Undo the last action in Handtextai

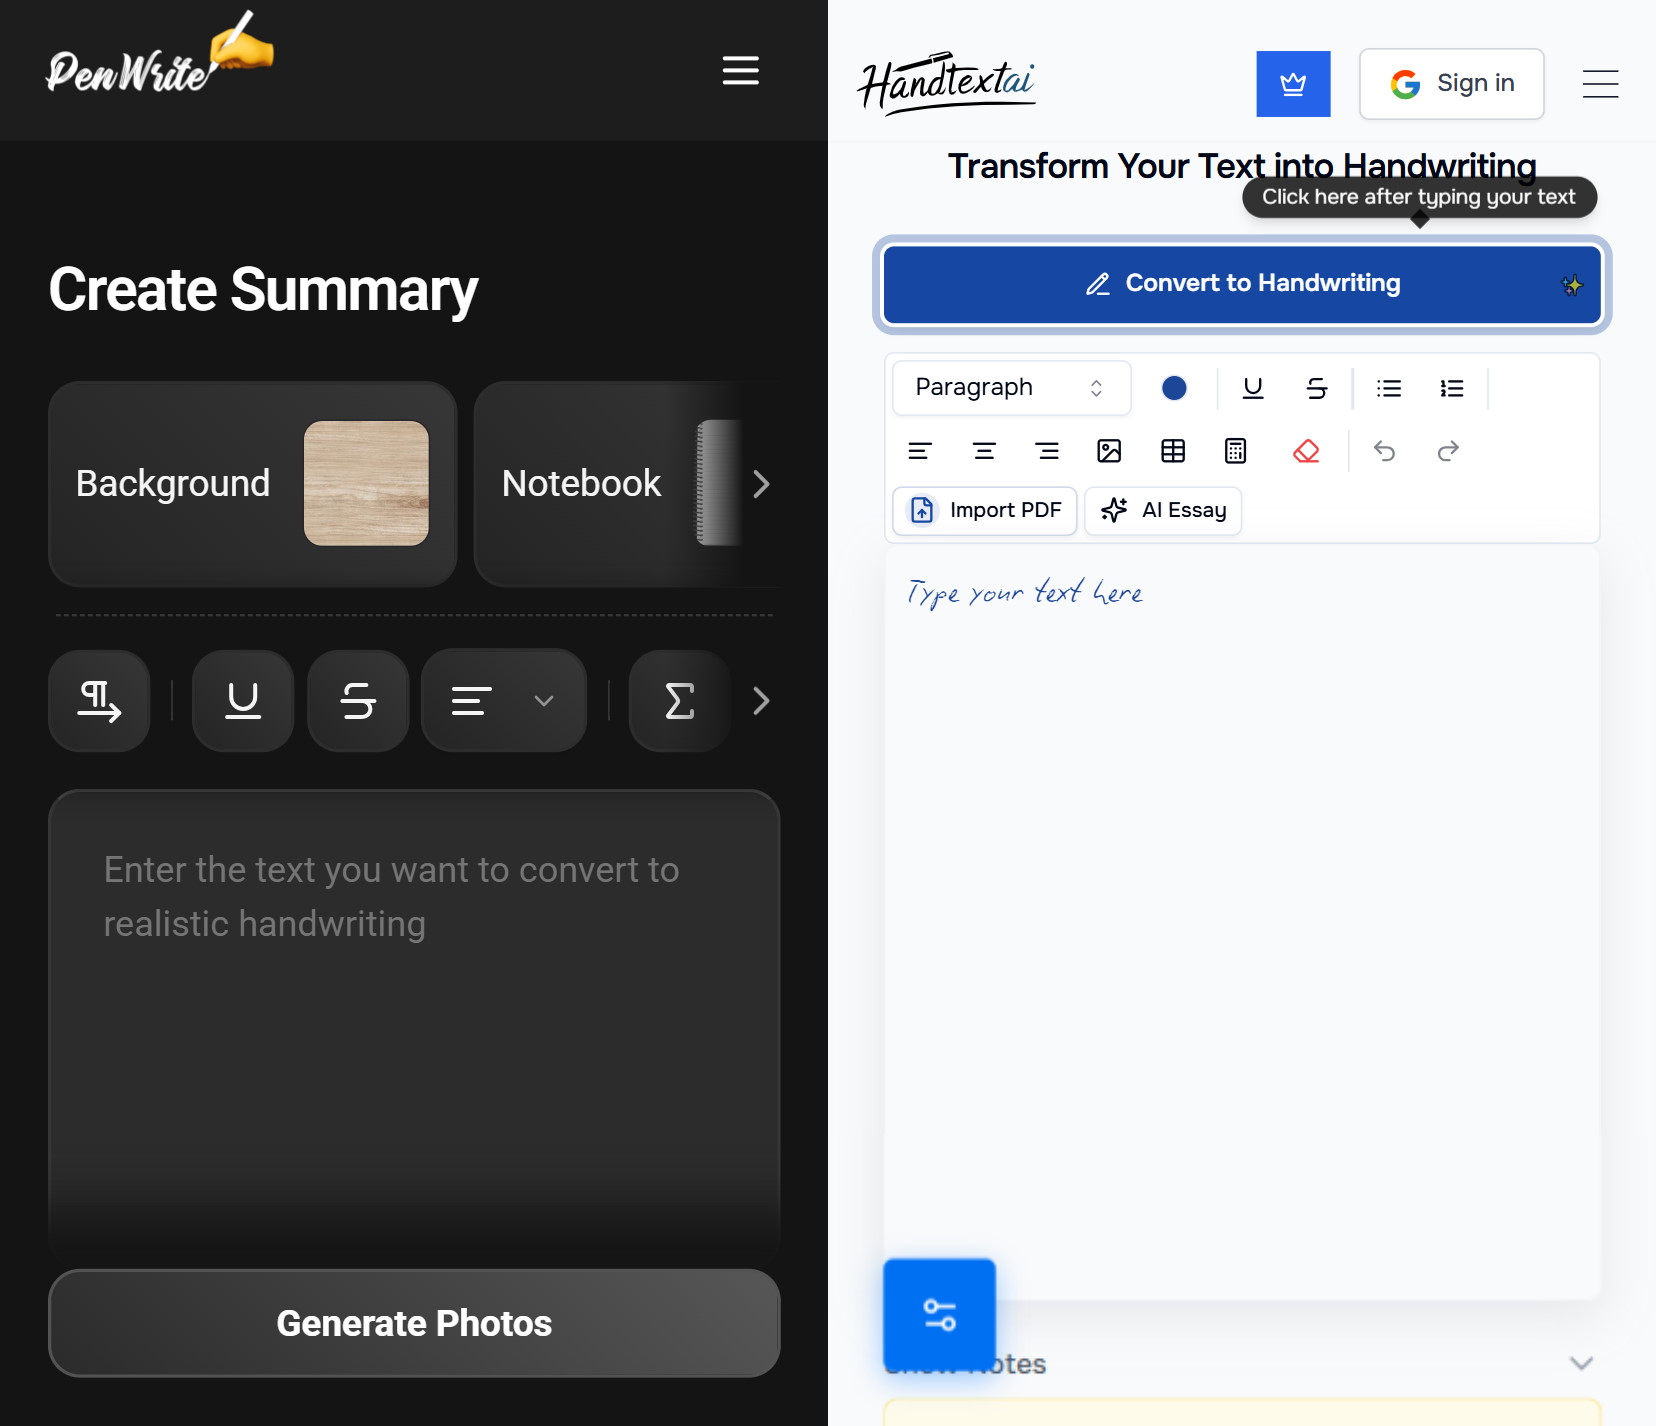tap(1386, 451)
